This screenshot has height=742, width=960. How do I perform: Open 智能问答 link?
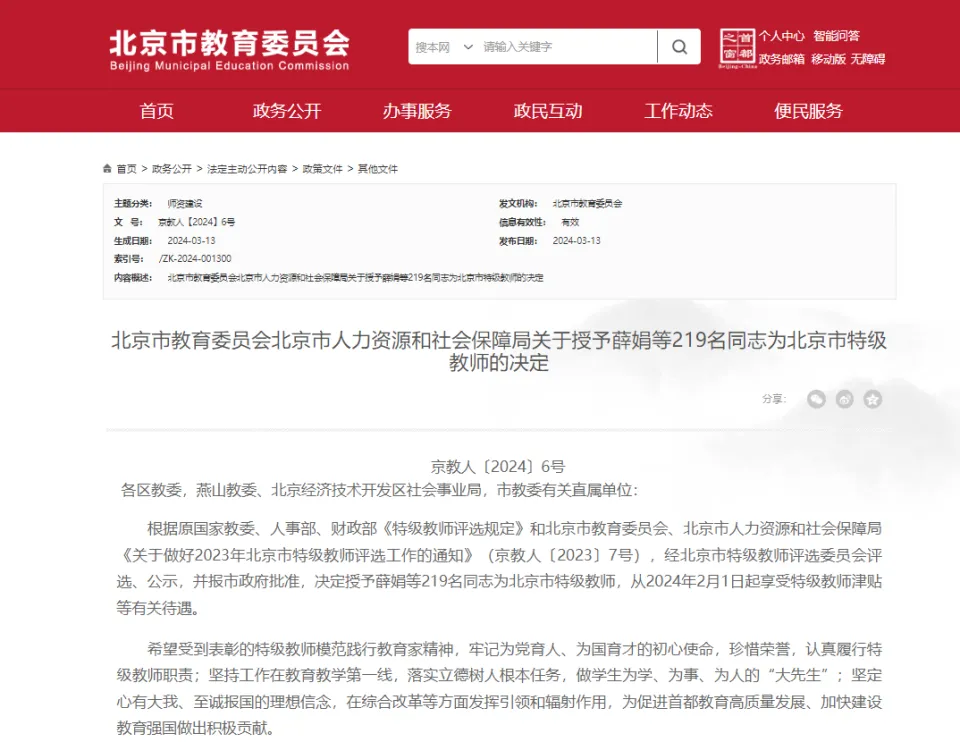tap(836, 36)
